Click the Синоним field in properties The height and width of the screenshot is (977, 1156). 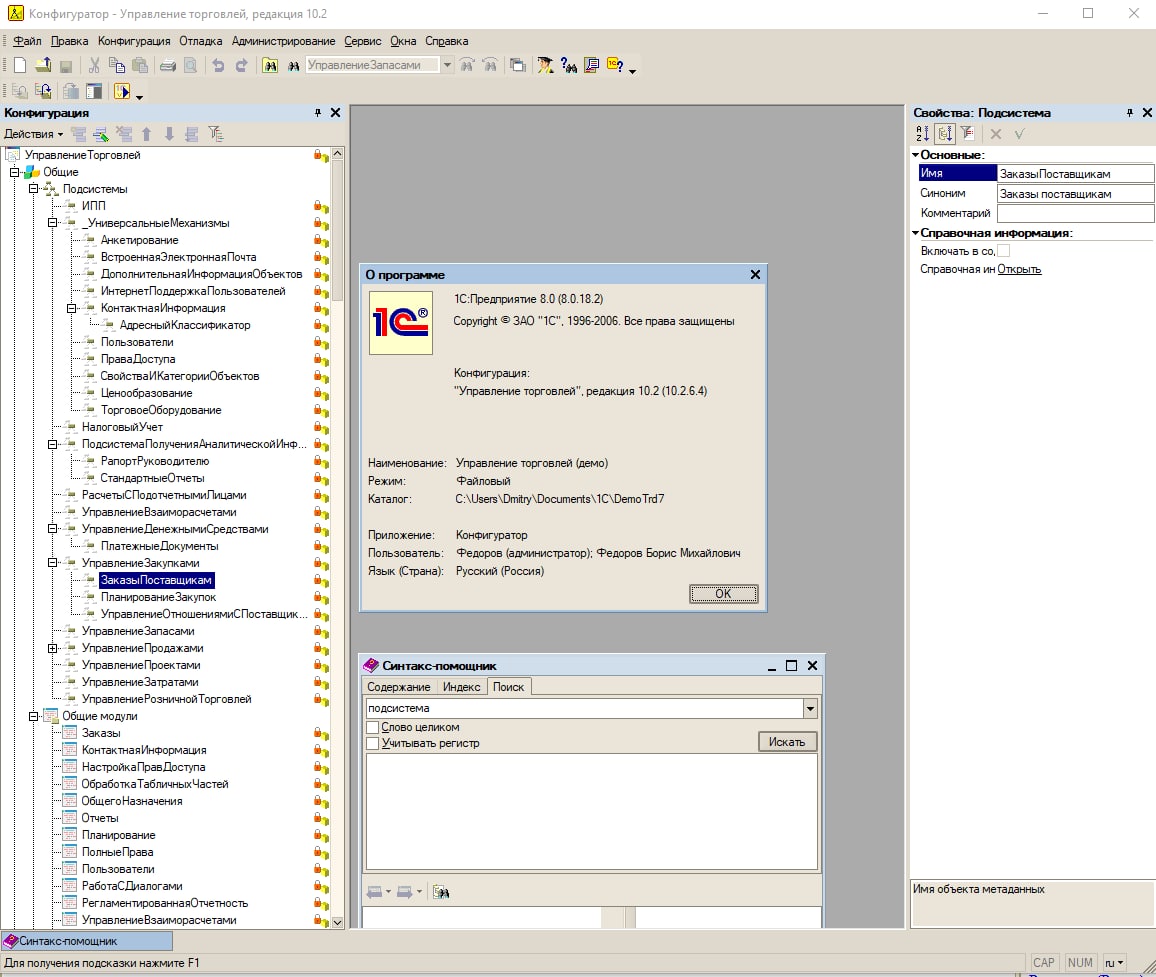coord(1075,194)
